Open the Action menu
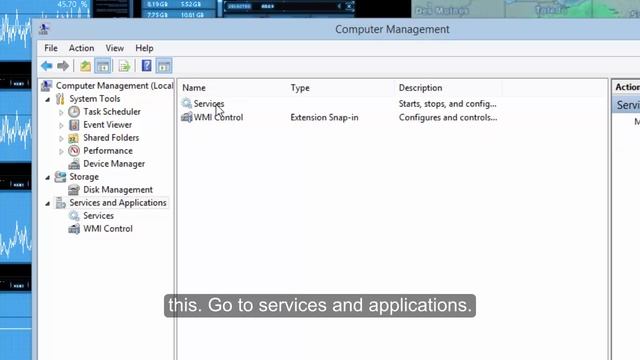 [81, 48]
